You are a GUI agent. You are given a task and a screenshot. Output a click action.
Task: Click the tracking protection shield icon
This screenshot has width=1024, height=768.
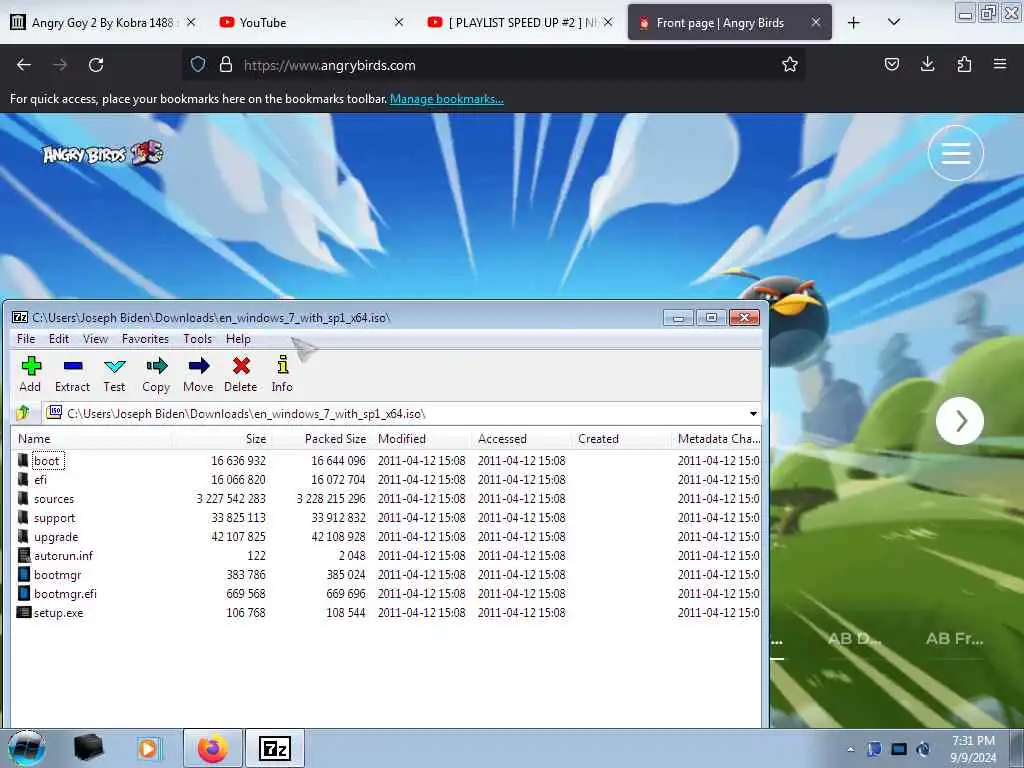pyautogui.click(x=198, y=65)
